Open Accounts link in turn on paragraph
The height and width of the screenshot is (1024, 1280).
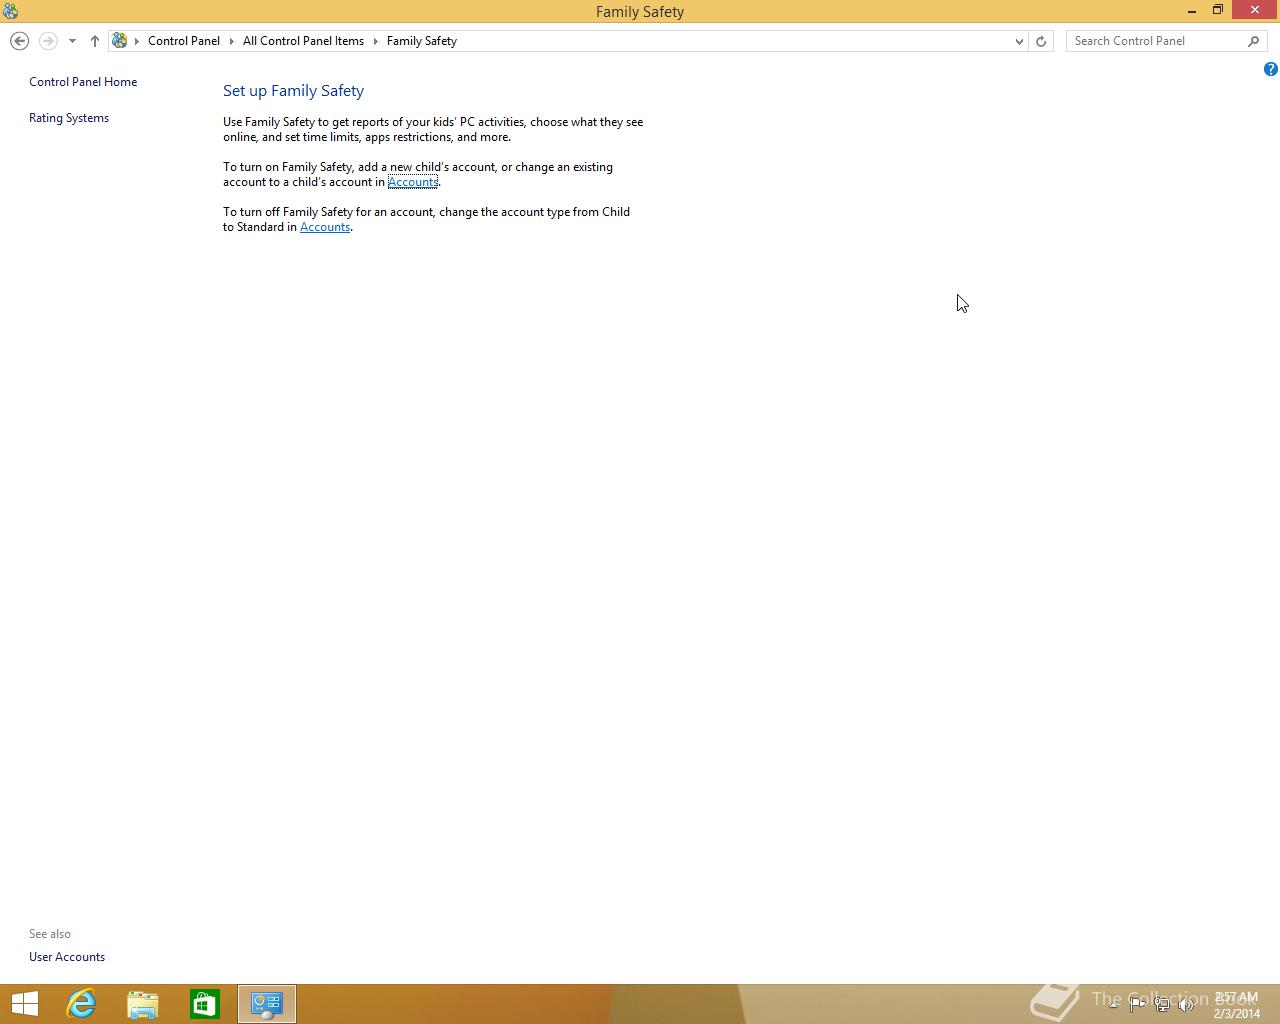point(413,182)
